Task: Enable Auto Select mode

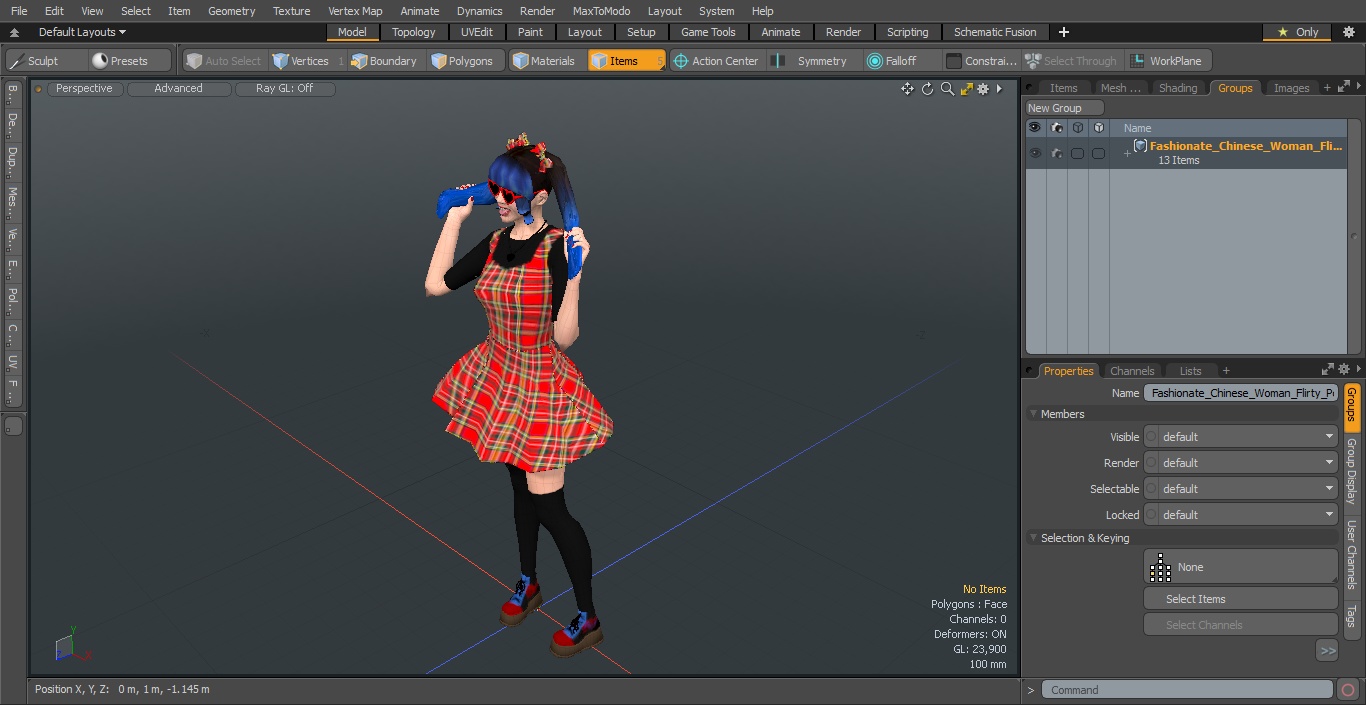Action: tap(224, 61)
